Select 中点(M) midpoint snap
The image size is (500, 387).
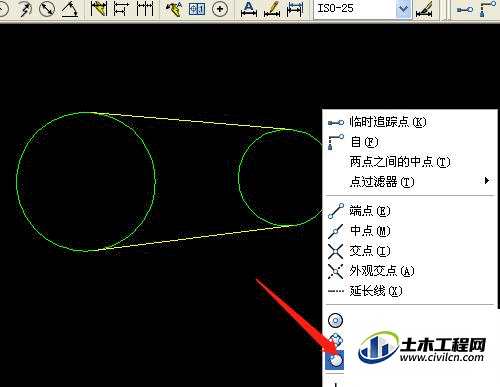pos(410,231)
